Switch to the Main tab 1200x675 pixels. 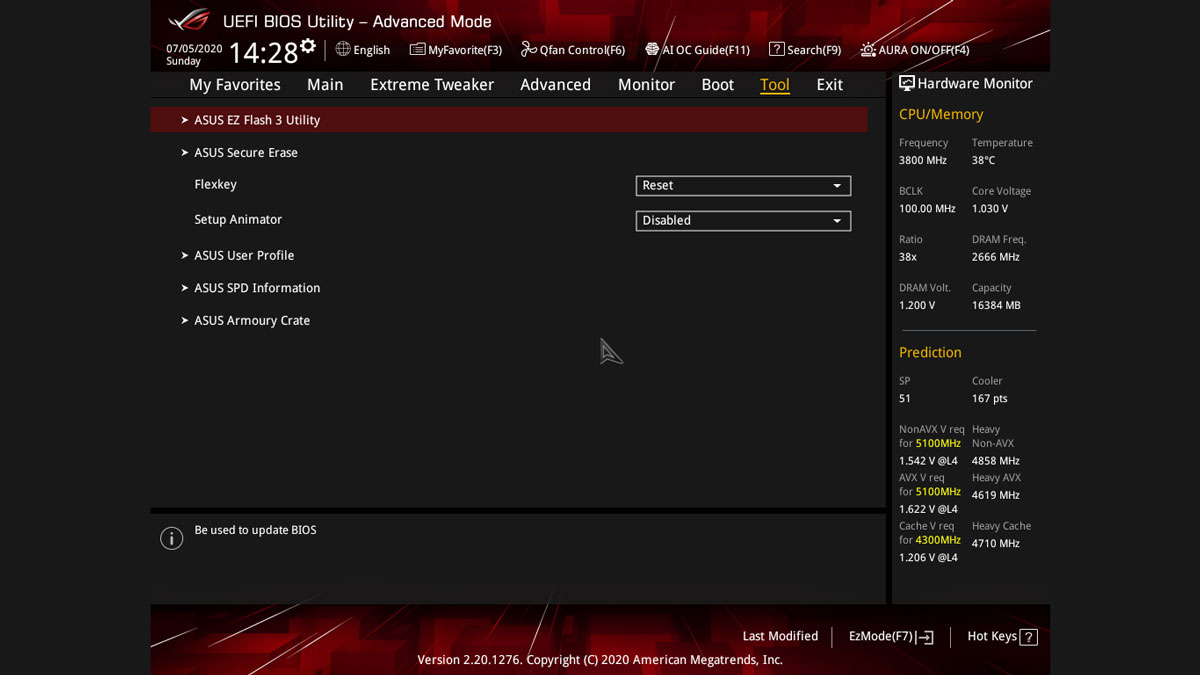tap(325, 85)
